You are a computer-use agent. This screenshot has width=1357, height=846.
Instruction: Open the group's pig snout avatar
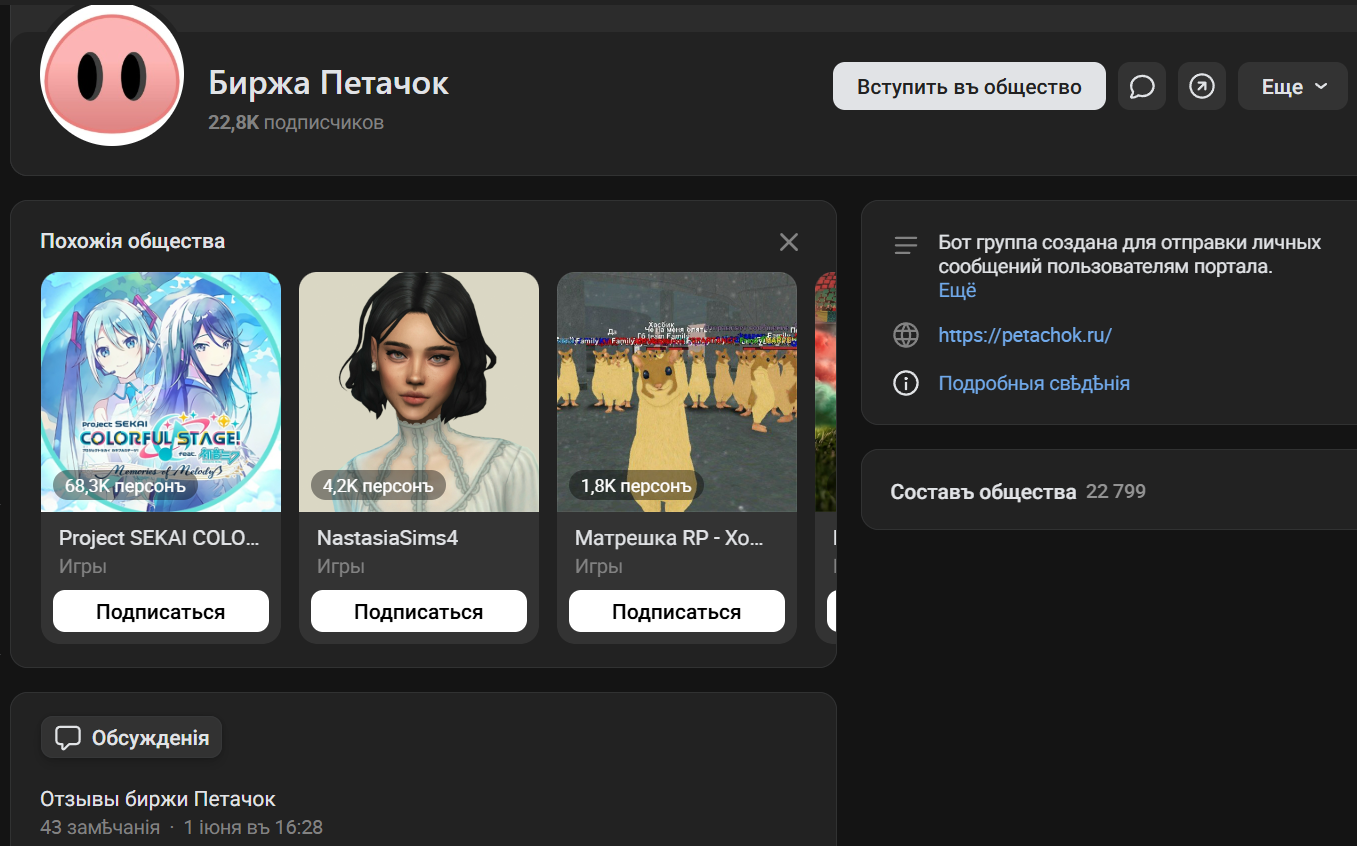pos(112,74)
